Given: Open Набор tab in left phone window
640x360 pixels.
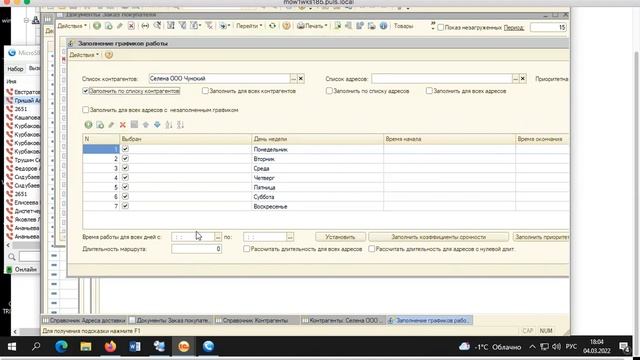Looking at the screenshot, I should (16, 69).
